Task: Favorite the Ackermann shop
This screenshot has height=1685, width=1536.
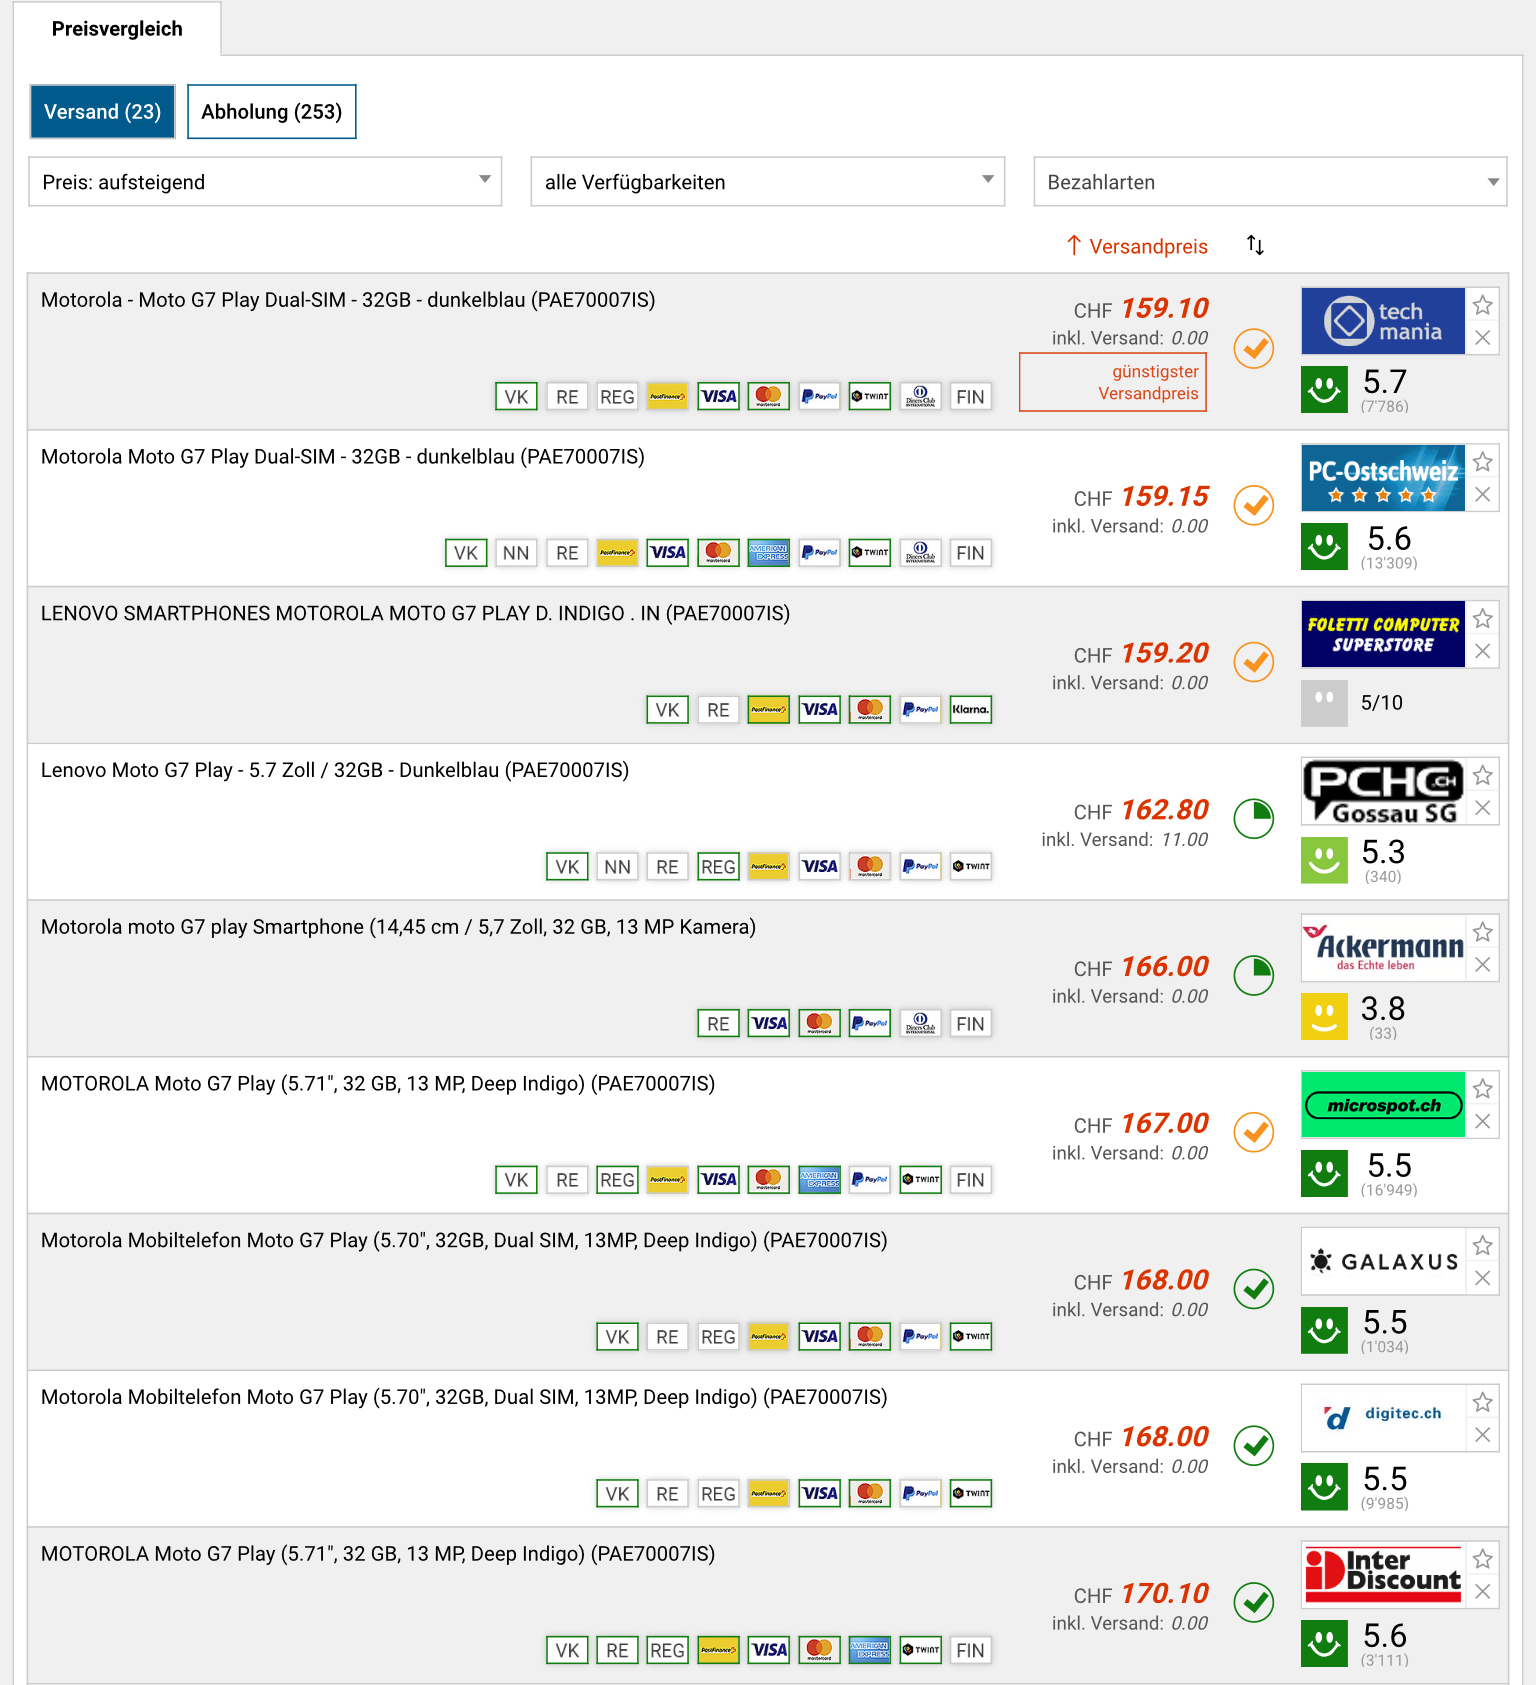Action: (1483, 932)
